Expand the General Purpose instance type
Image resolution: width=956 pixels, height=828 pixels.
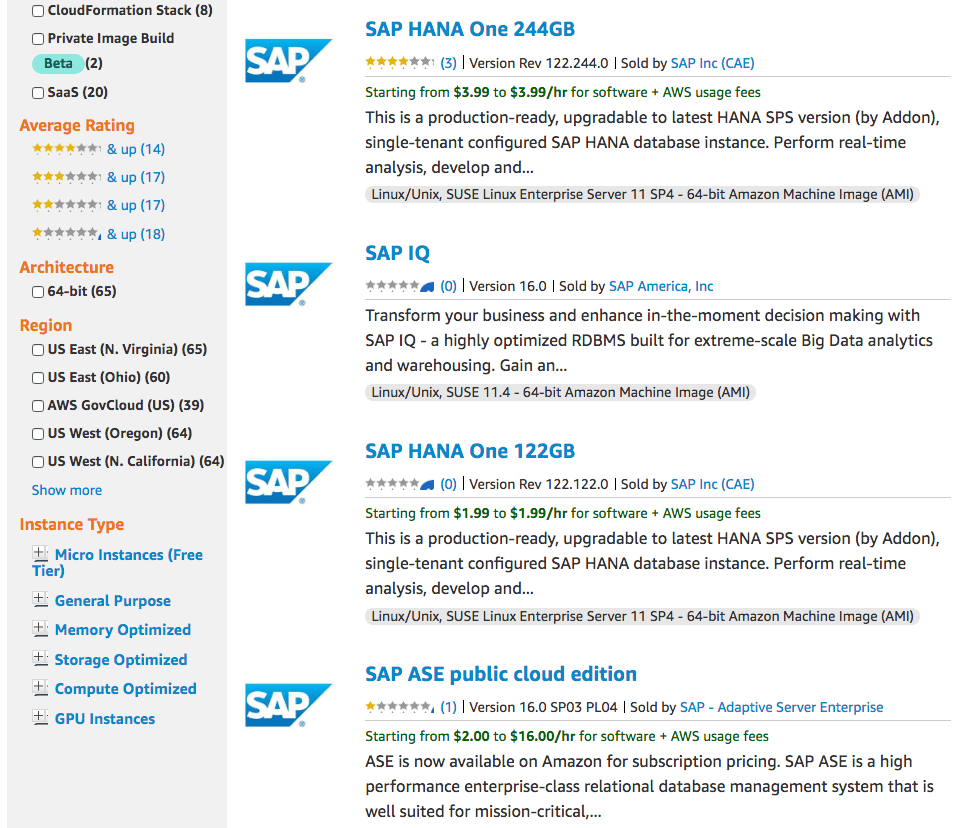click(40, 599)
